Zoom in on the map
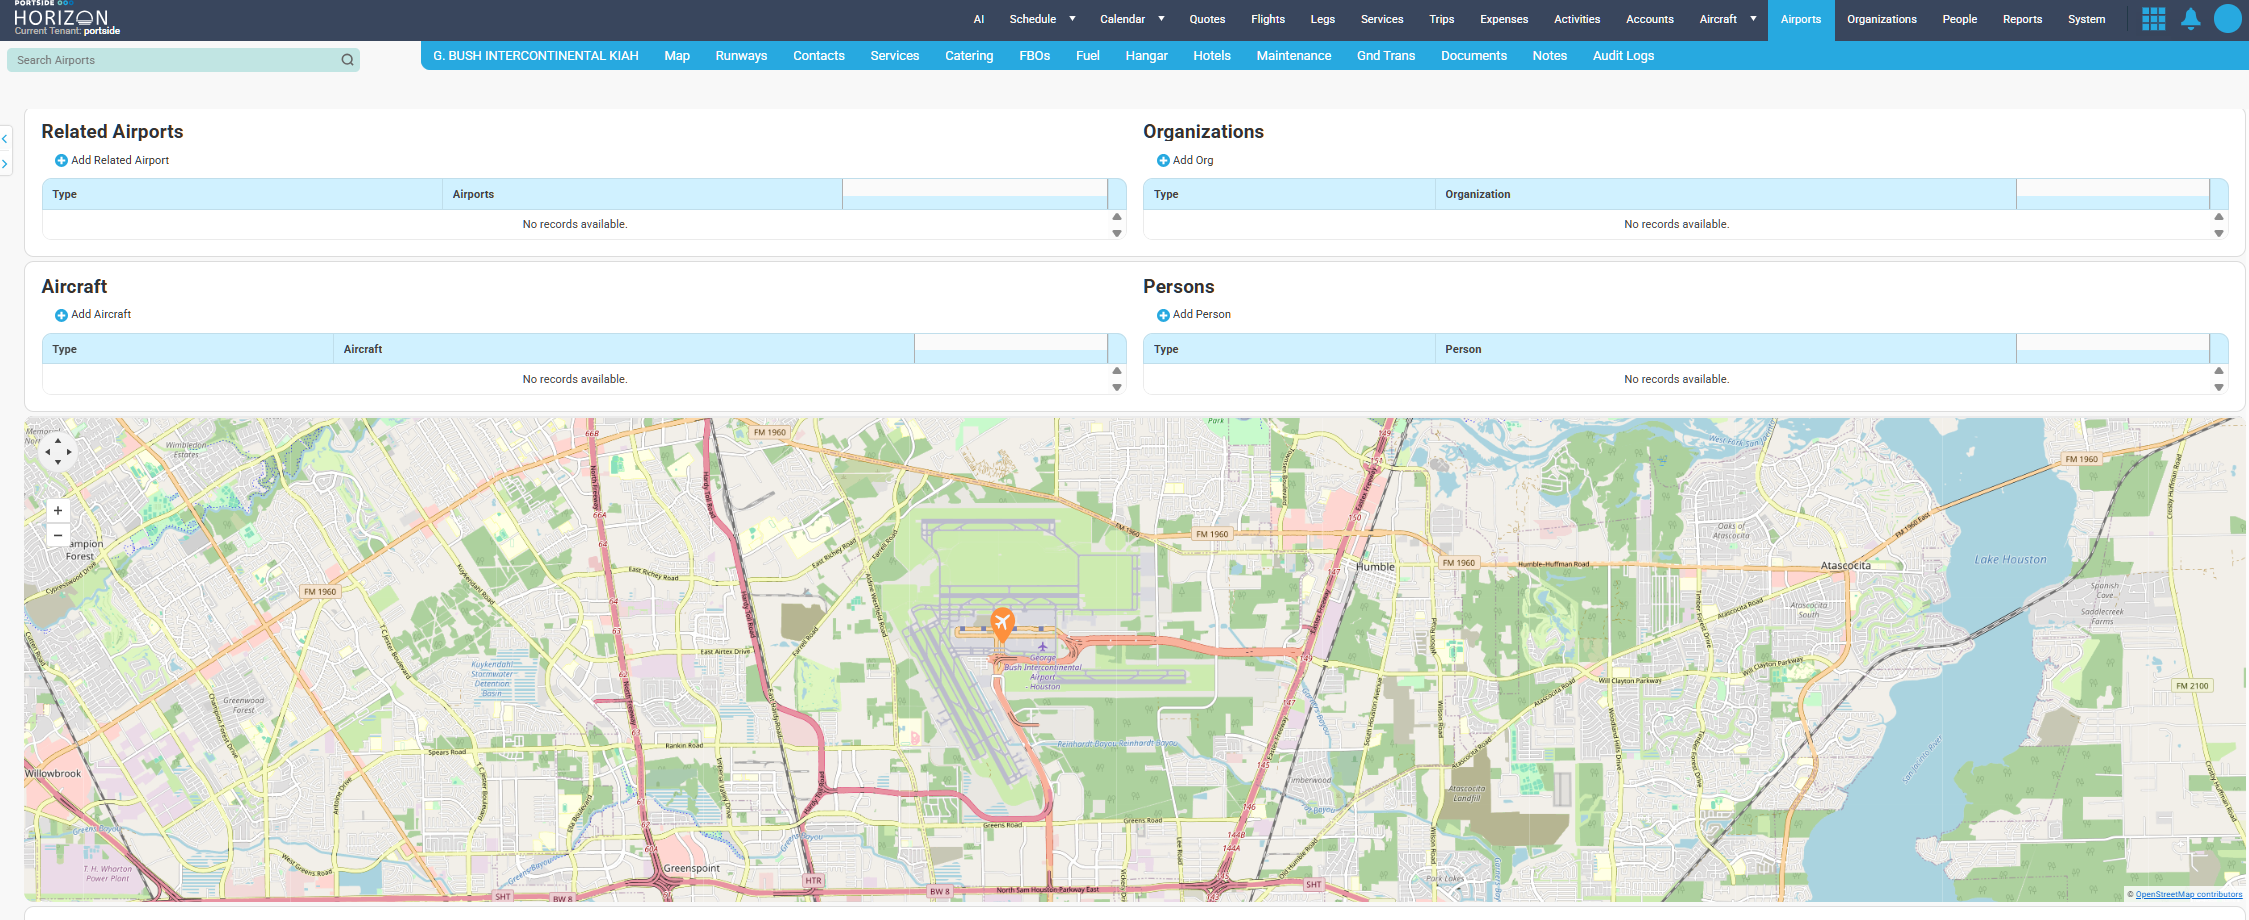The image size is (2249, 920). [x=58, y=511]
